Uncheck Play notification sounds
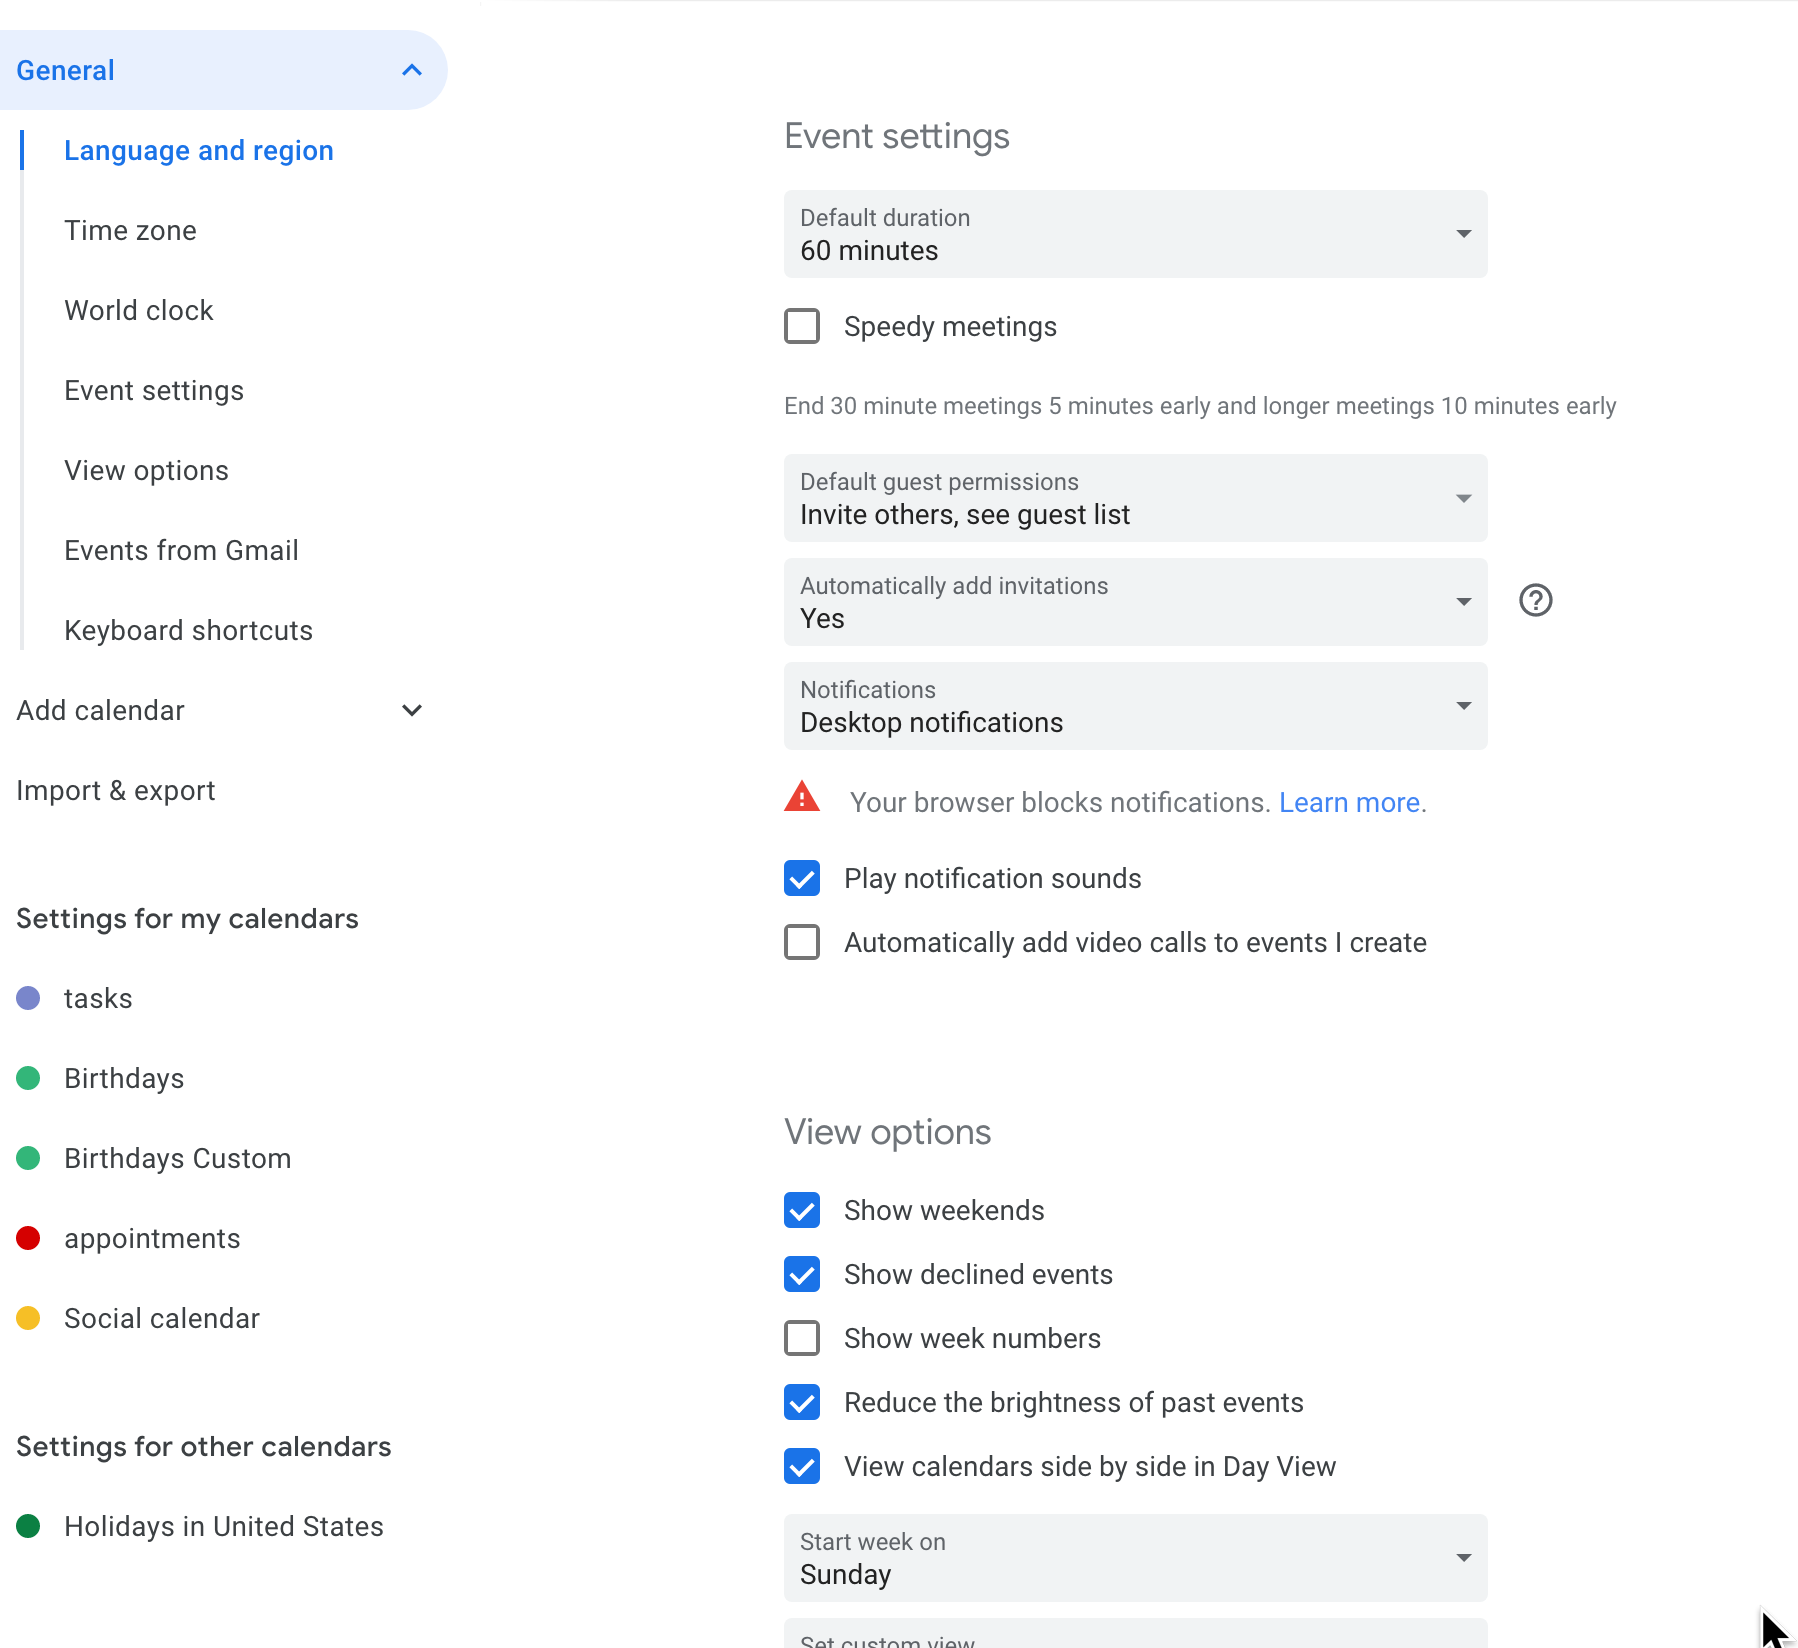This screenshot has width=1798, height=1648. pyautogui.click(x=802, y=878)
